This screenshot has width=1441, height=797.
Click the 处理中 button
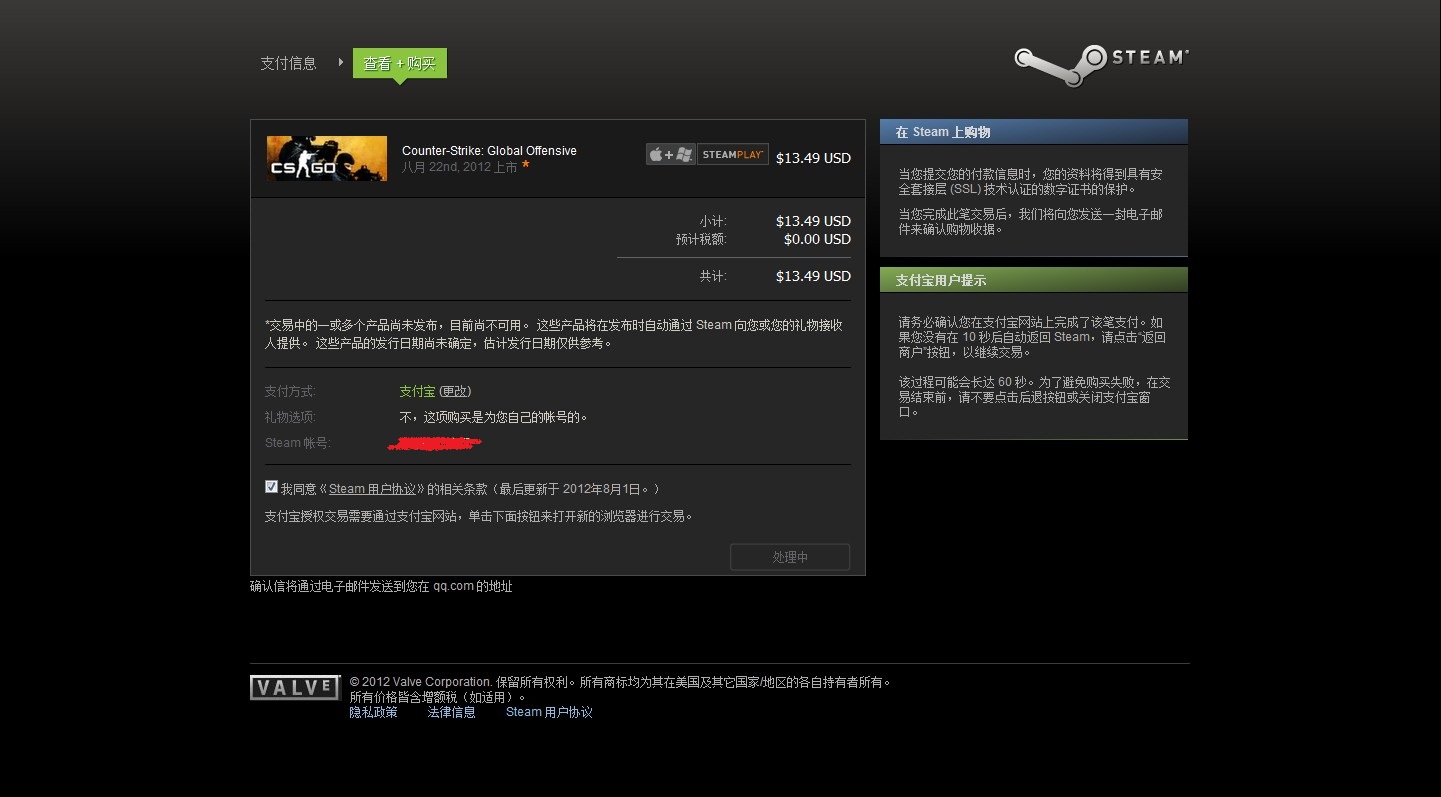[790, 557]
